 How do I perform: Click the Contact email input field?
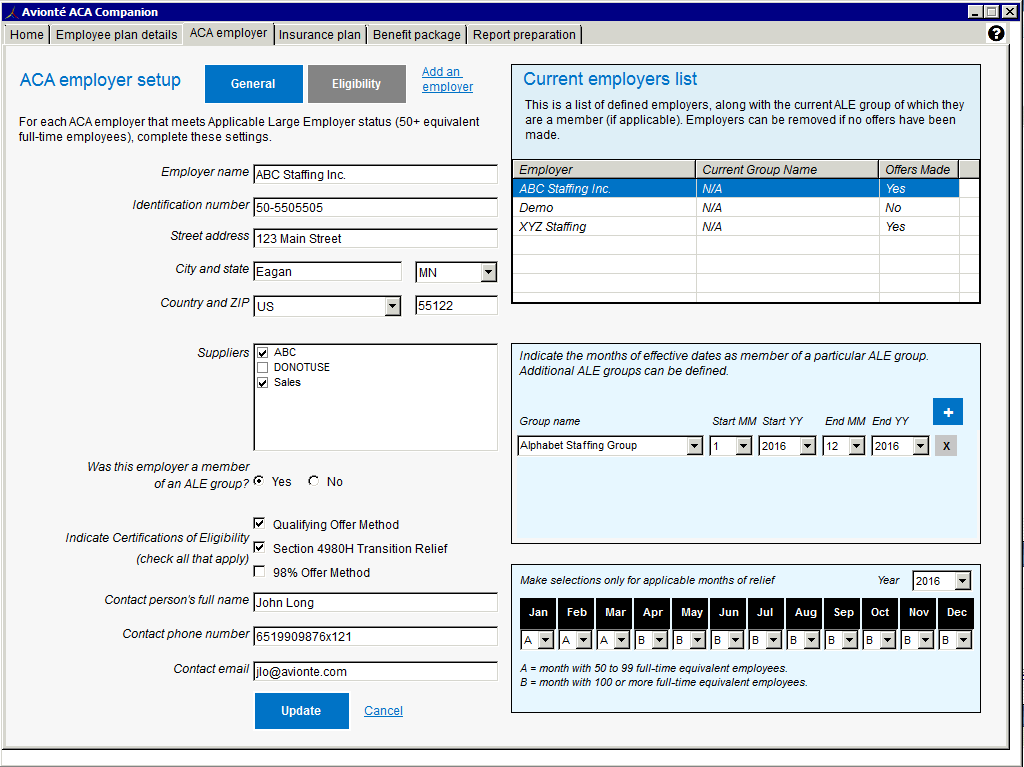[375, 671]
